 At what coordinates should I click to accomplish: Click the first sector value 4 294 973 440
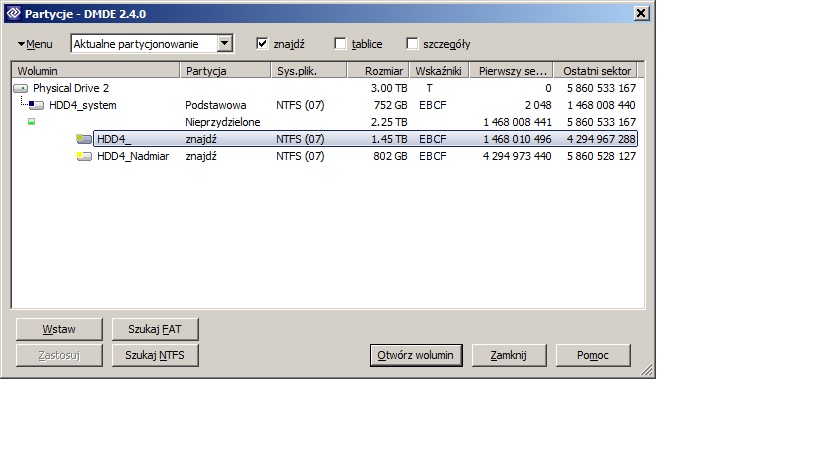pos(517,156)
